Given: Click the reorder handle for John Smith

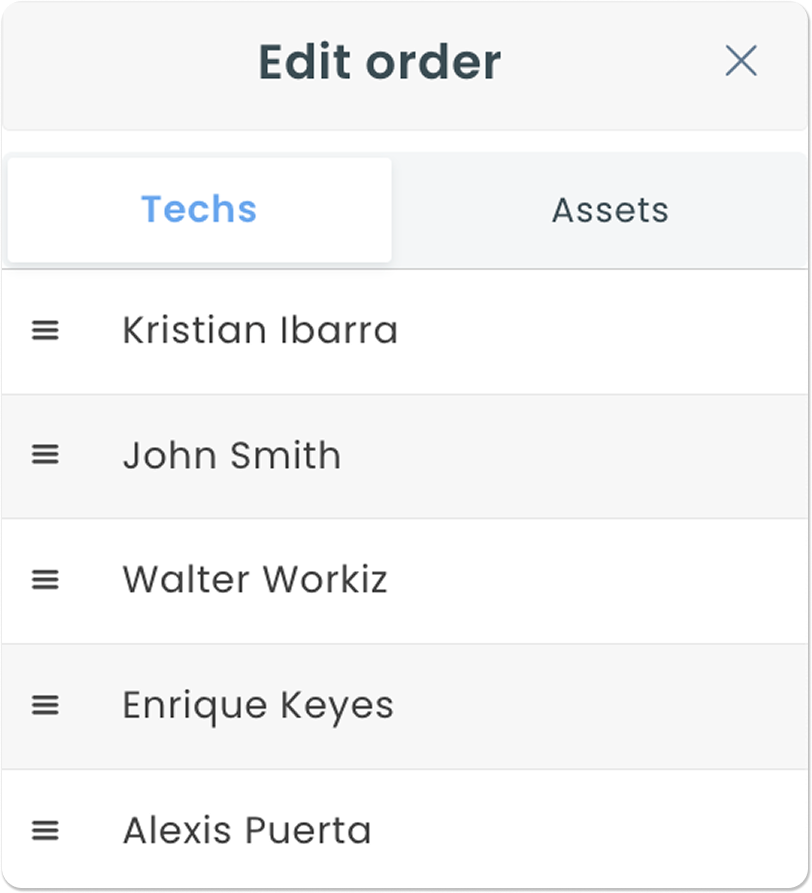Looking at the screenshot, I should click(45, 455).
